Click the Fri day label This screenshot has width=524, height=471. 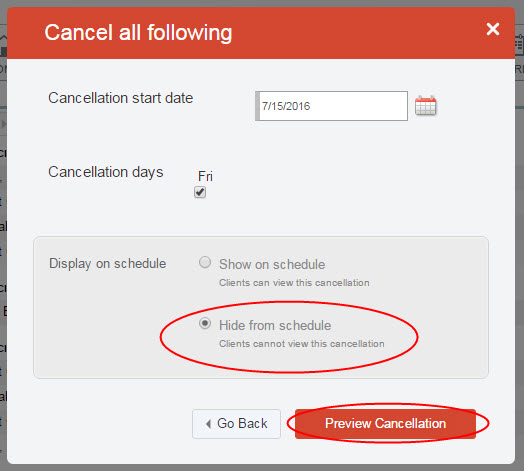point(205,176)
